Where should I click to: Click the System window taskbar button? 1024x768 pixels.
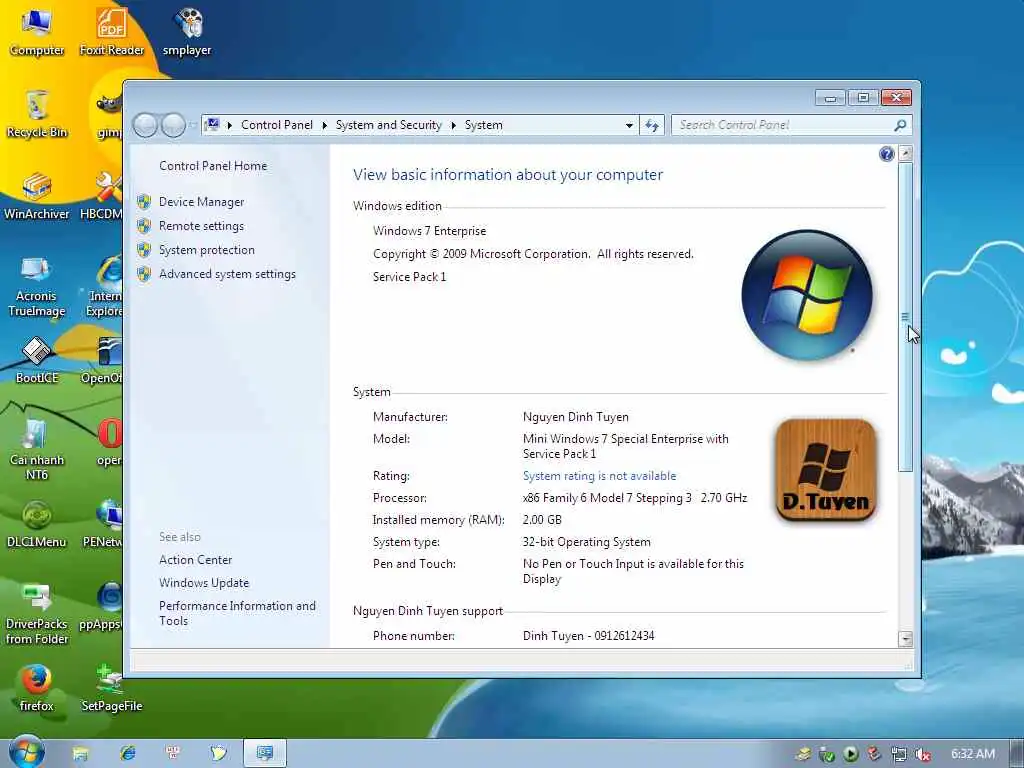[264, 754]
